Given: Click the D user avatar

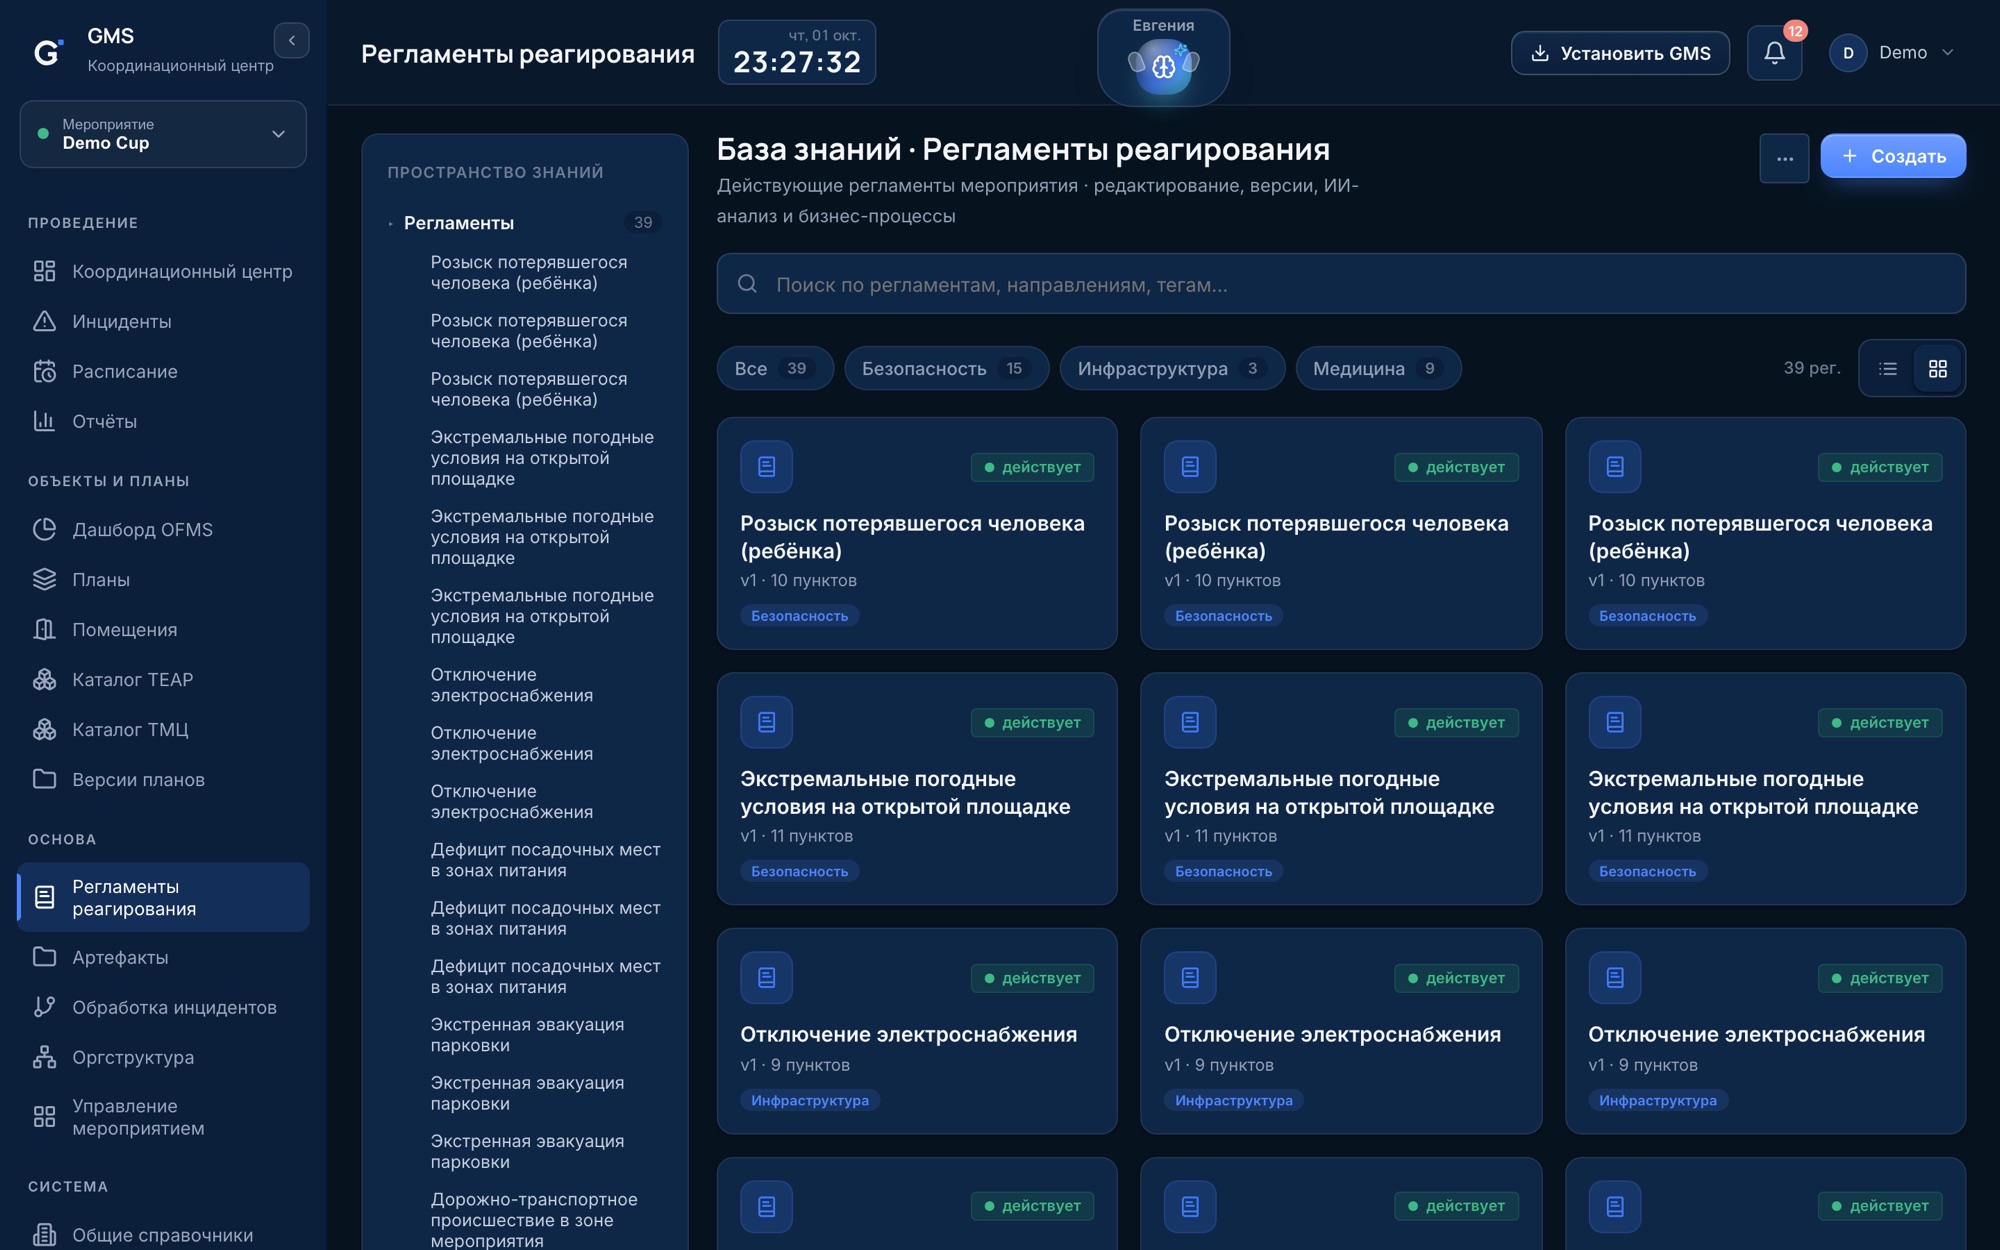Looking at the screenshot, I should (1848, 53).
